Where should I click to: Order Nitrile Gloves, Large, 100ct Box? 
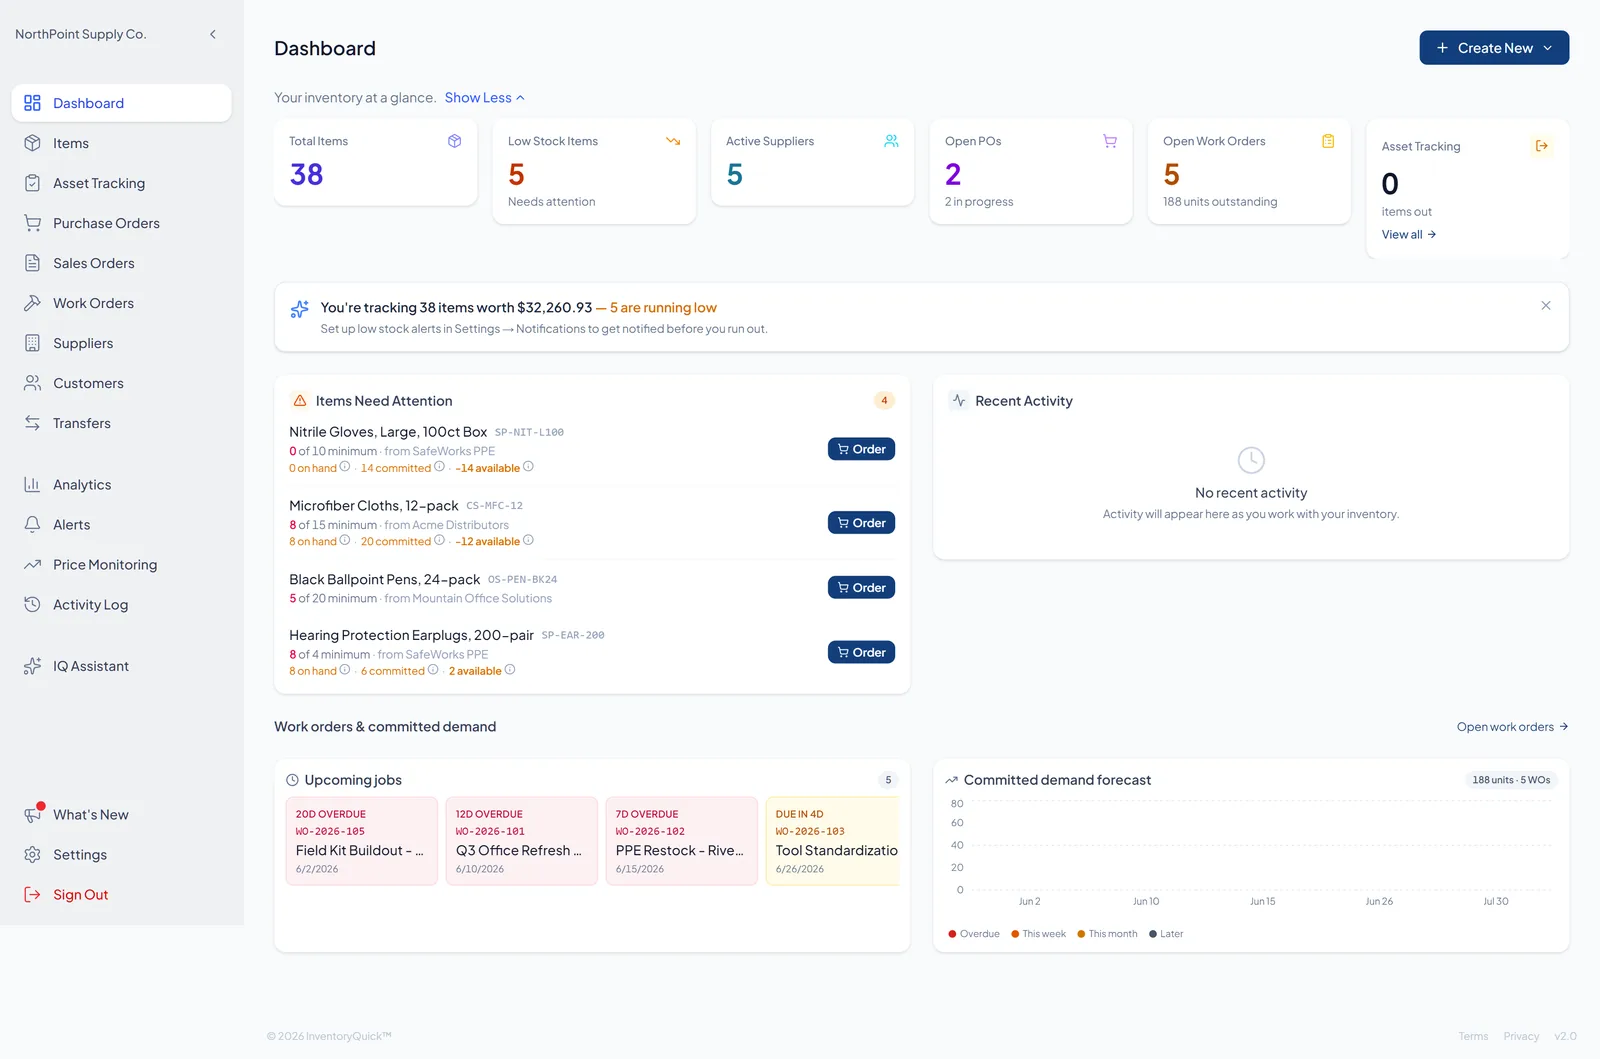[861, 449]
